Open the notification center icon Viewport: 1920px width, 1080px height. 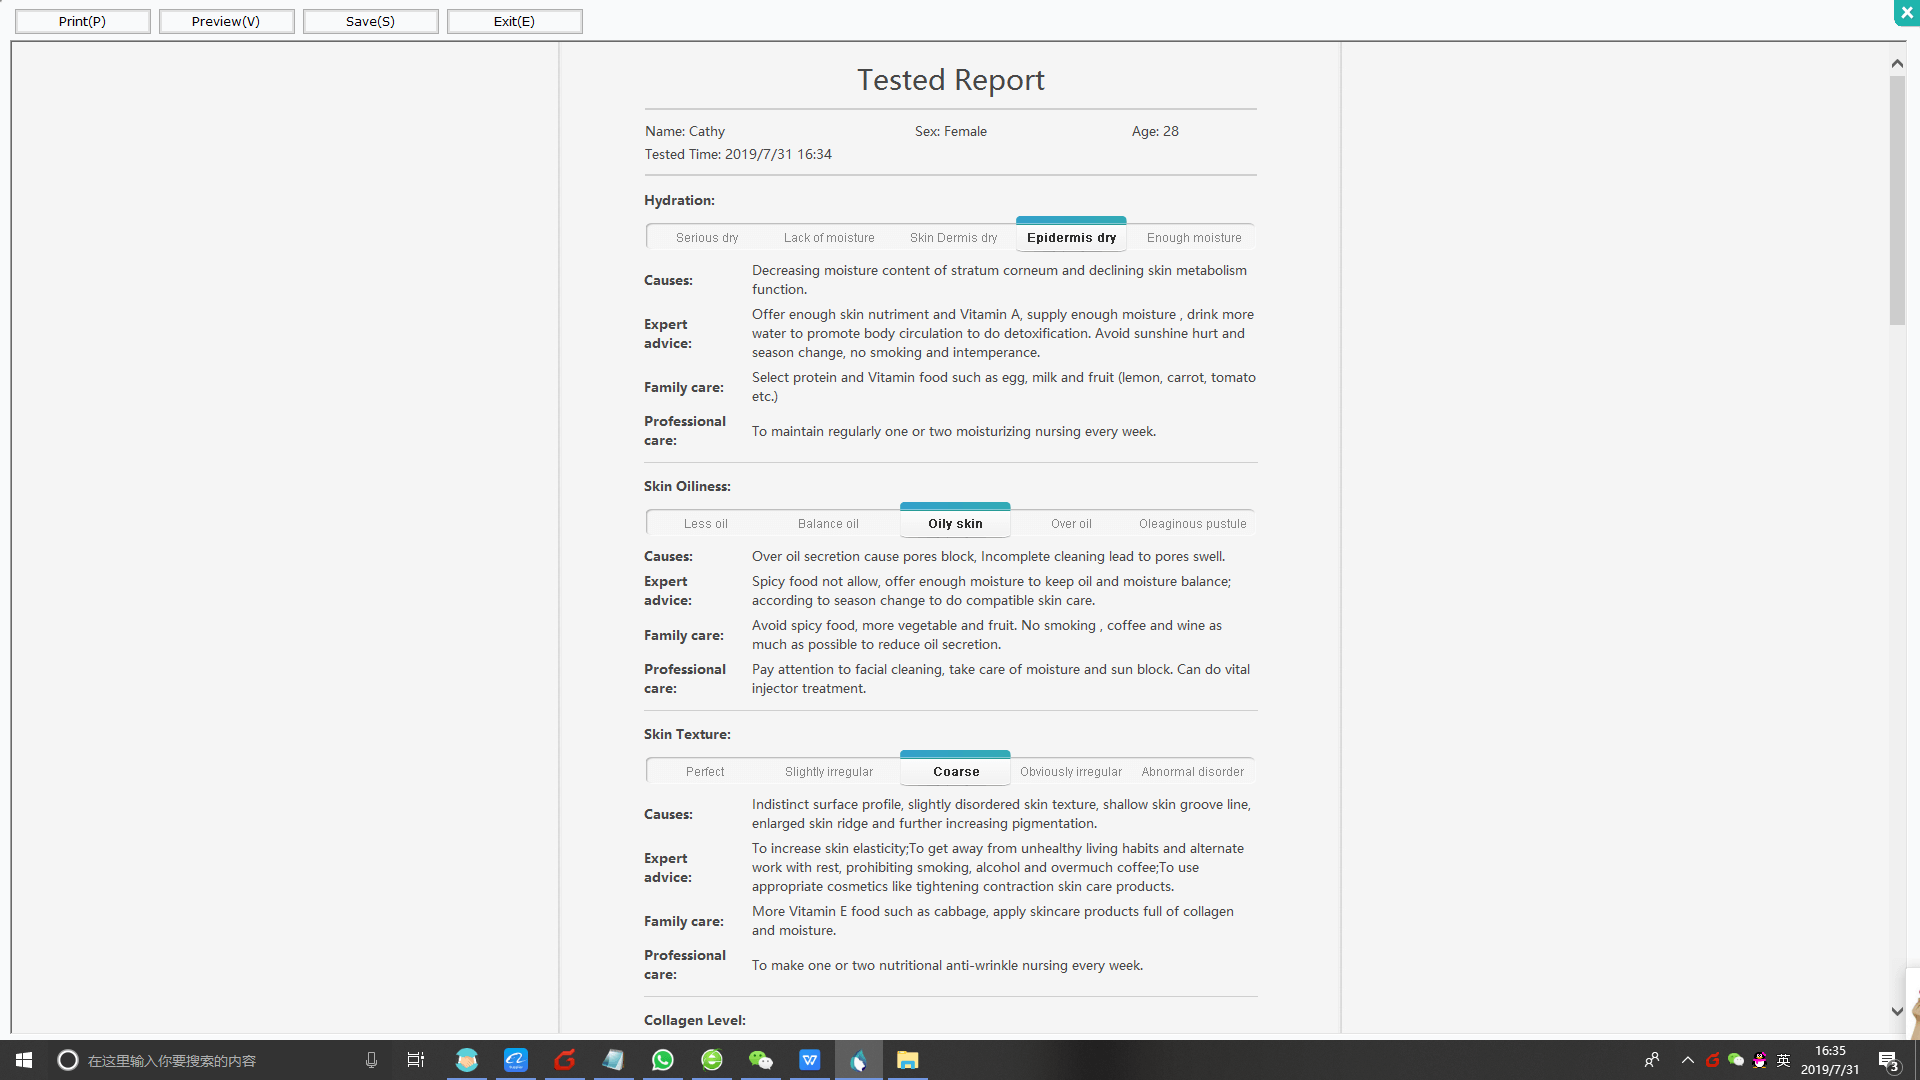pyautogui.click(x=1888, y=1060)
